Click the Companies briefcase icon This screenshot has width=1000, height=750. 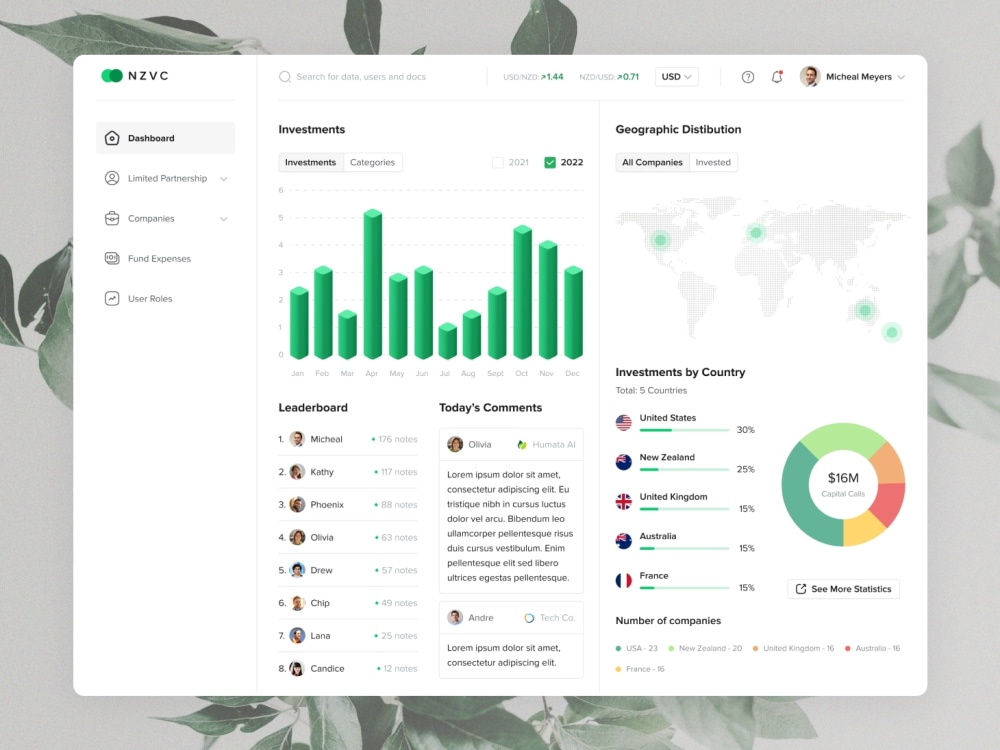click(x=112, y=218)
